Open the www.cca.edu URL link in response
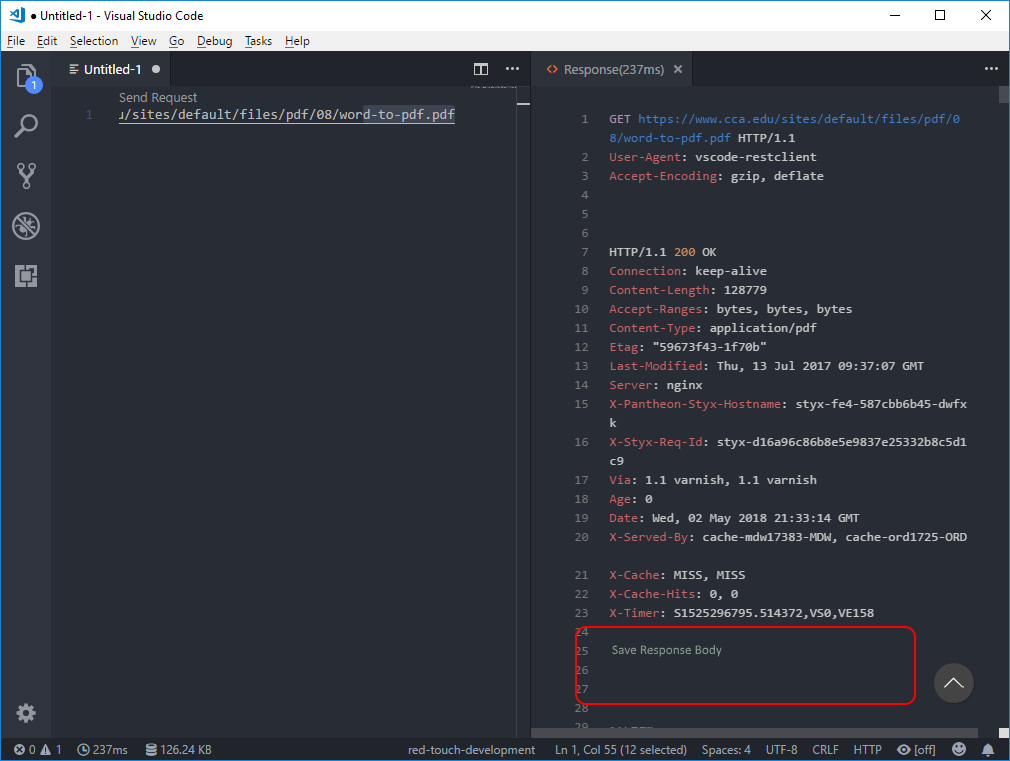 point(784,128)
